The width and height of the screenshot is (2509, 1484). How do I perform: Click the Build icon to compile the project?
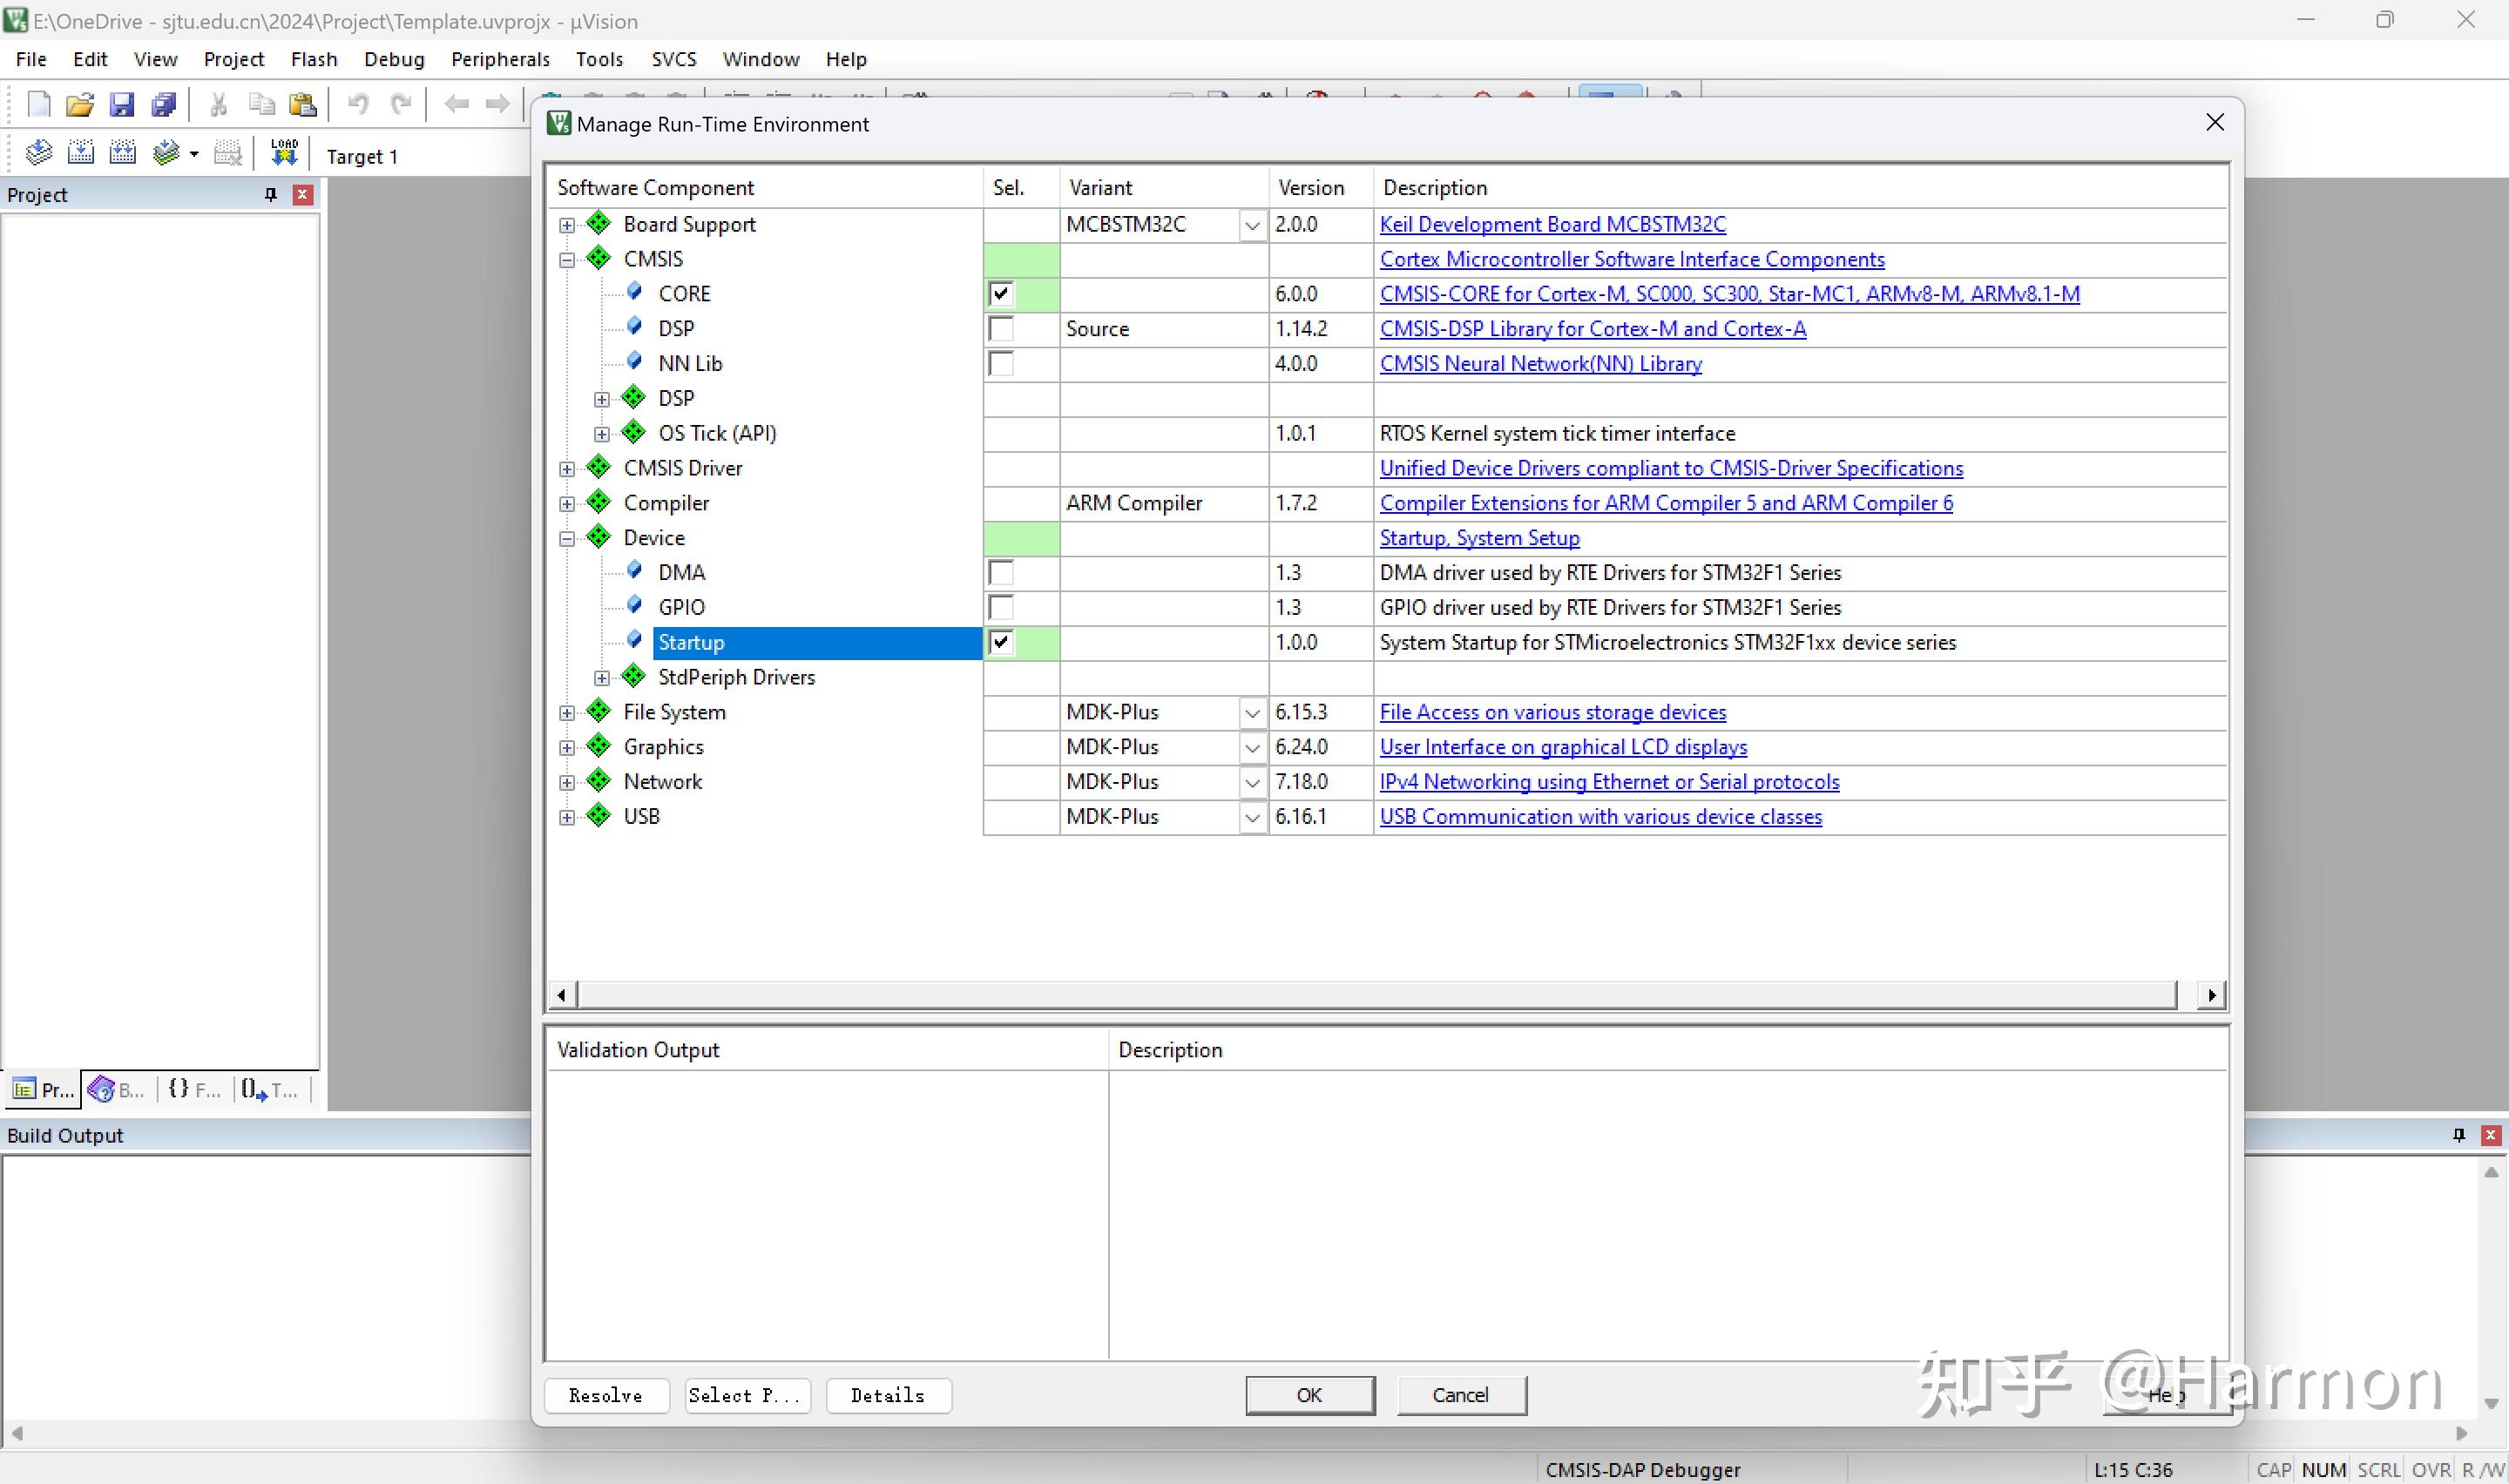point(81,152)
